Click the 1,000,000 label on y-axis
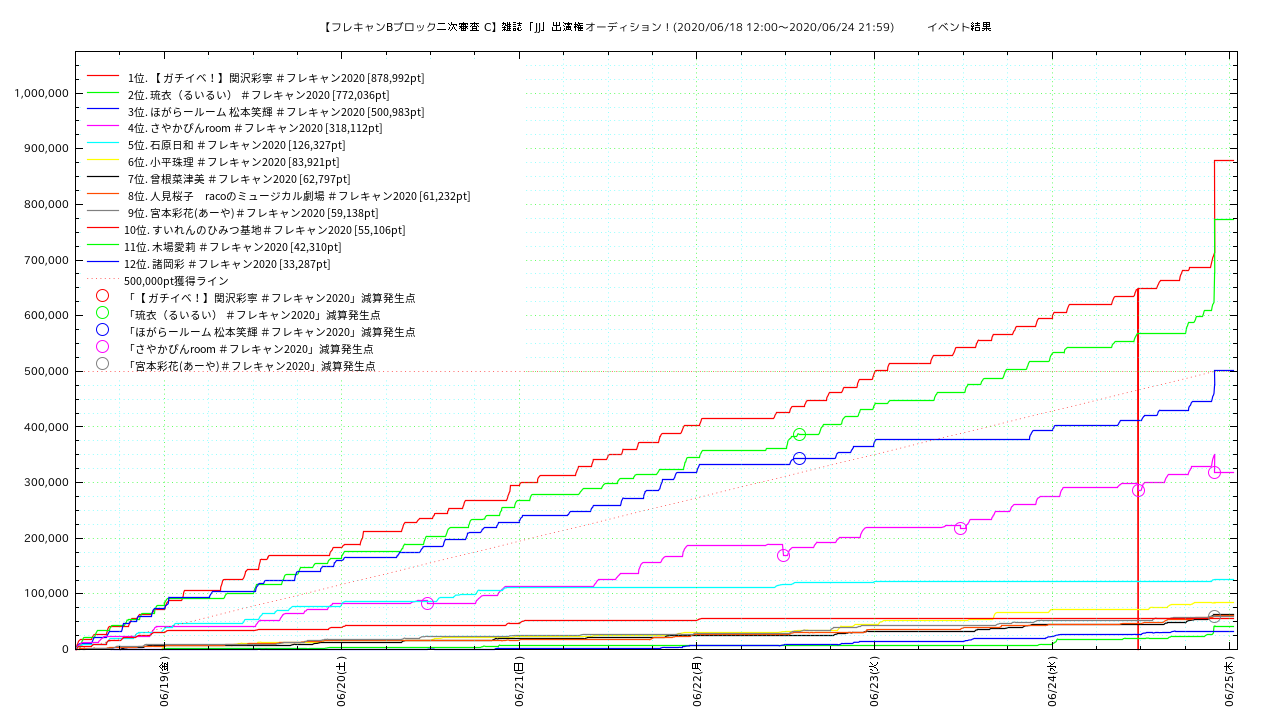This screenshot has width=1280, height=720. pyautogui.click(x=41, y=93)
